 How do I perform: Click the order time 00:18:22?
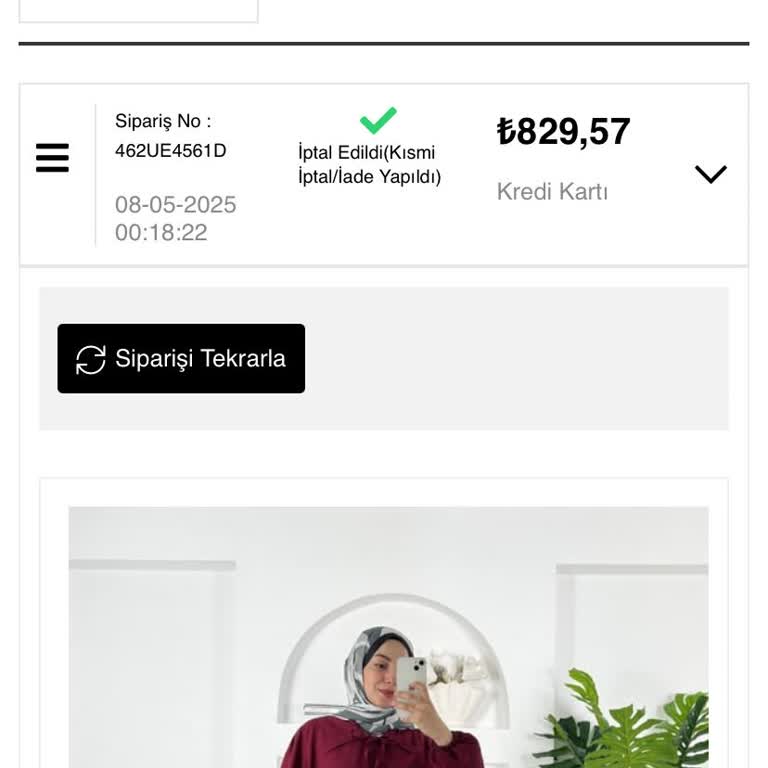161,233
